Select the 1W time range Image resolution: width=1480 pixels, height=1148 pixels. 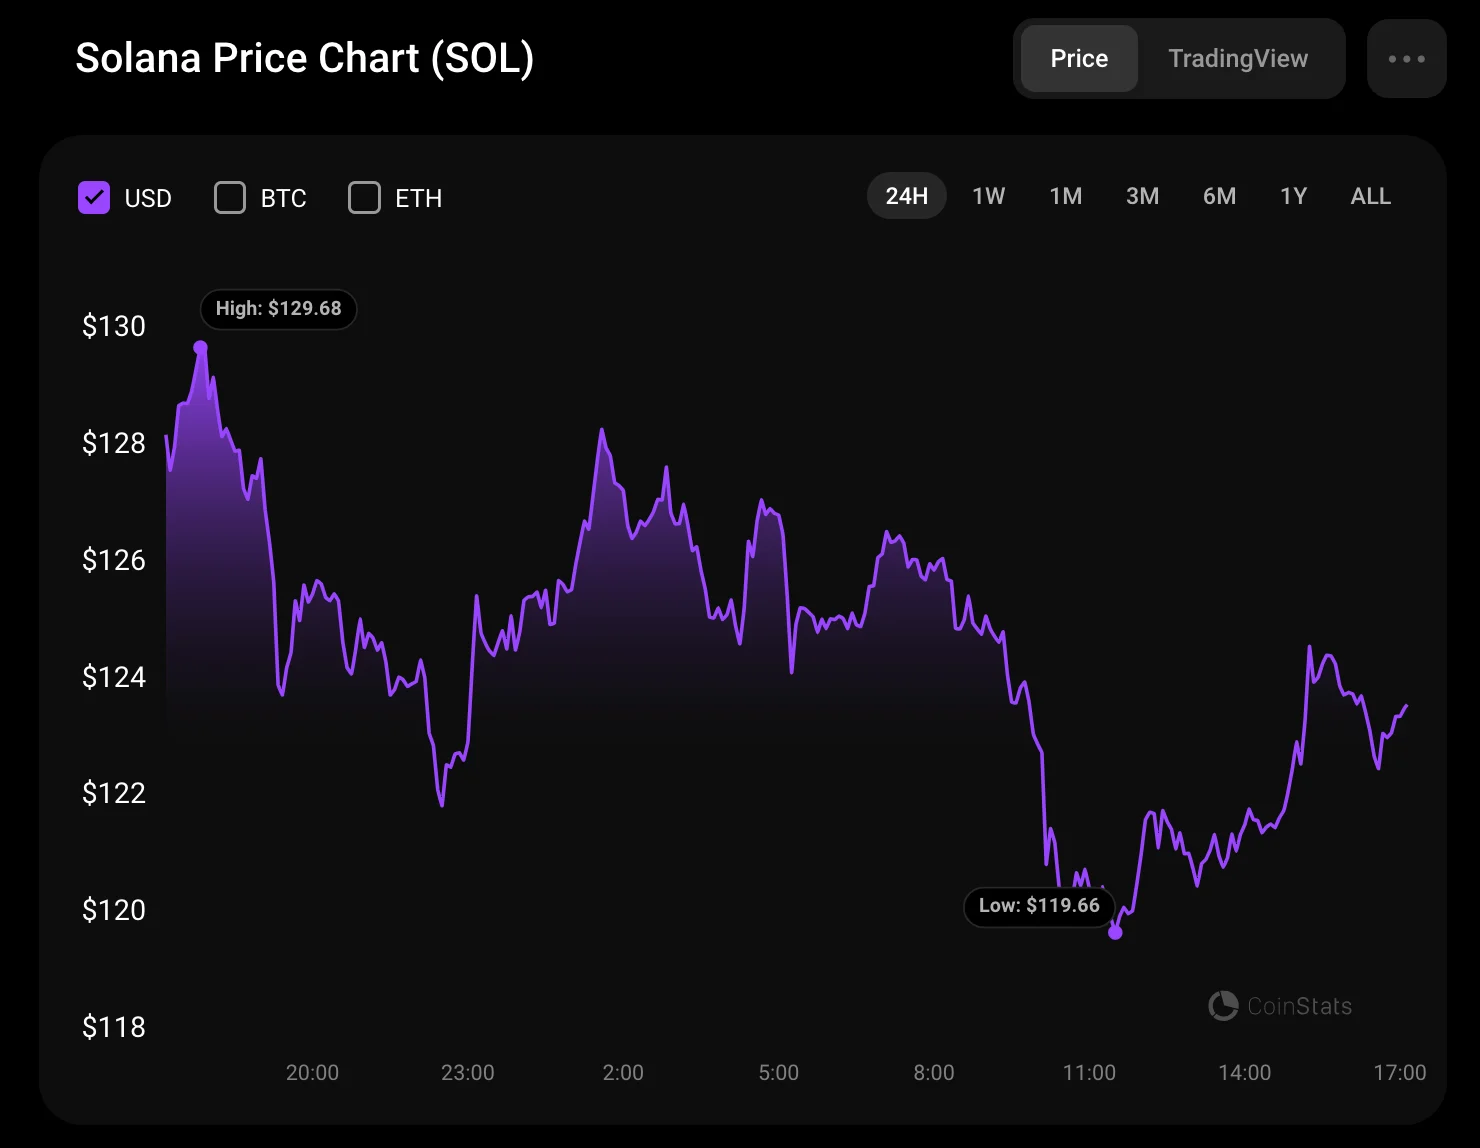988,196
